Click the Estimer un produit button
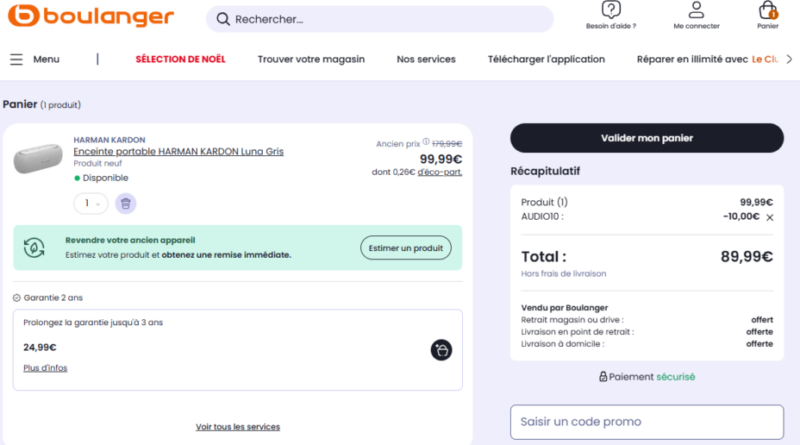Screen dimensions: 800x445 tap(405, 247)
